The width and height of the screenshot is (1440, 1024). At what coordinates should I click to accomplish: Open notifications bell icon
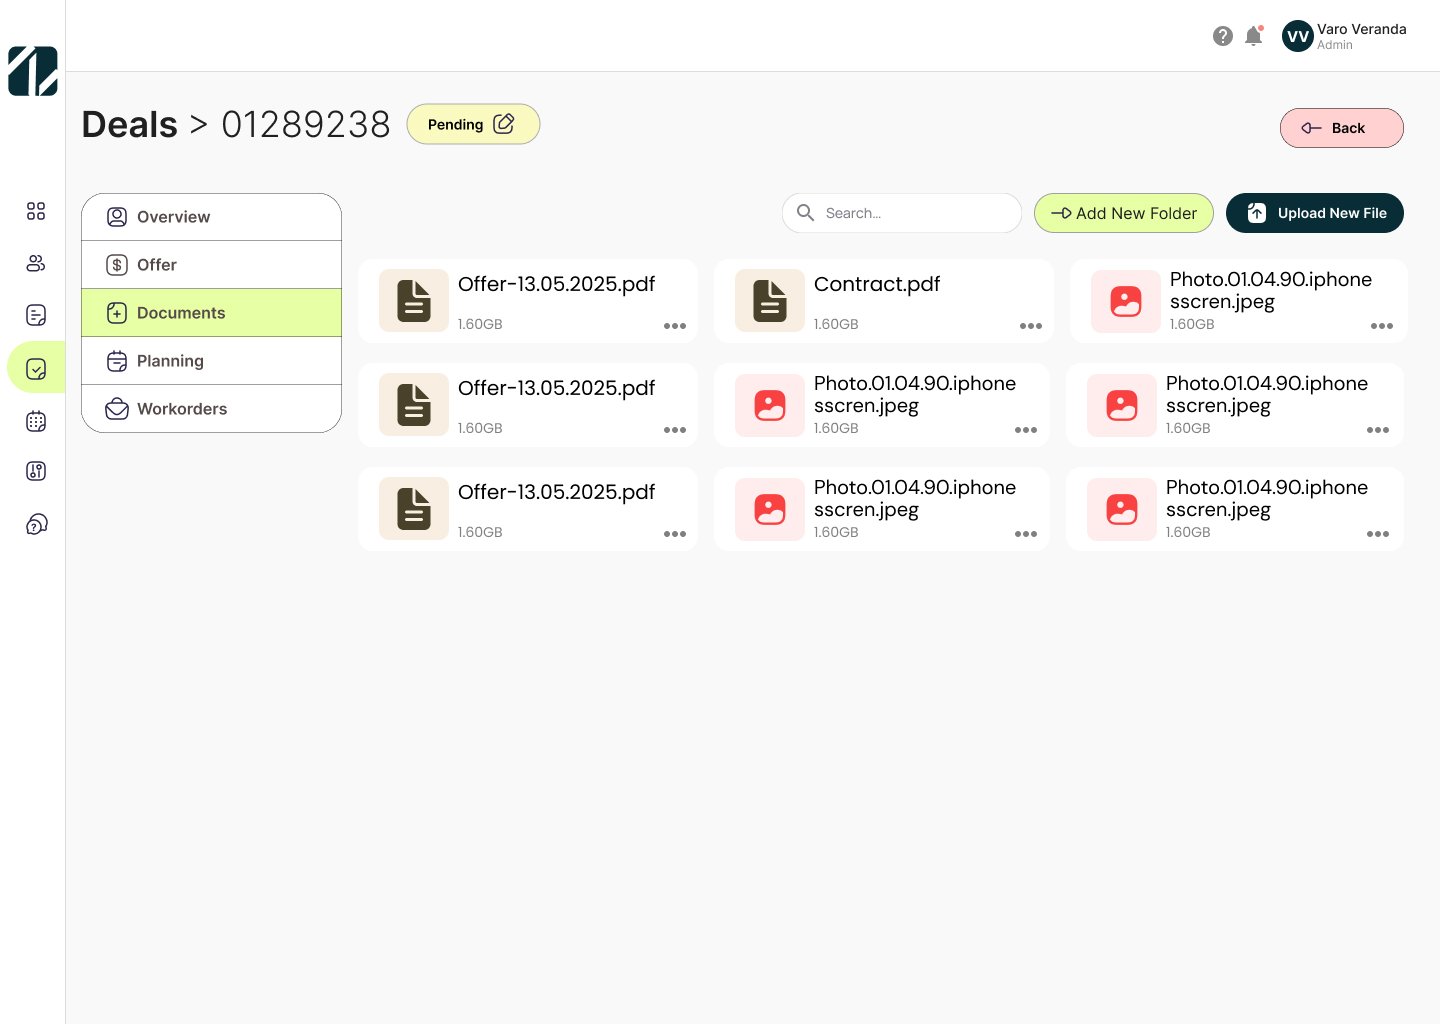click(x=1253, y=36)
